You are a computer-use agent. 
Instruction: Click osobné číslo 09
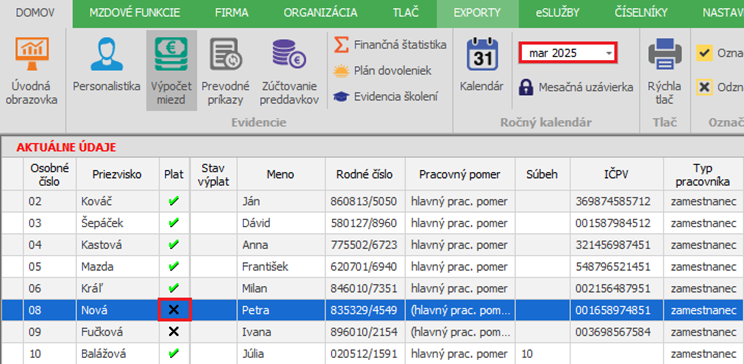pos(35,332)
